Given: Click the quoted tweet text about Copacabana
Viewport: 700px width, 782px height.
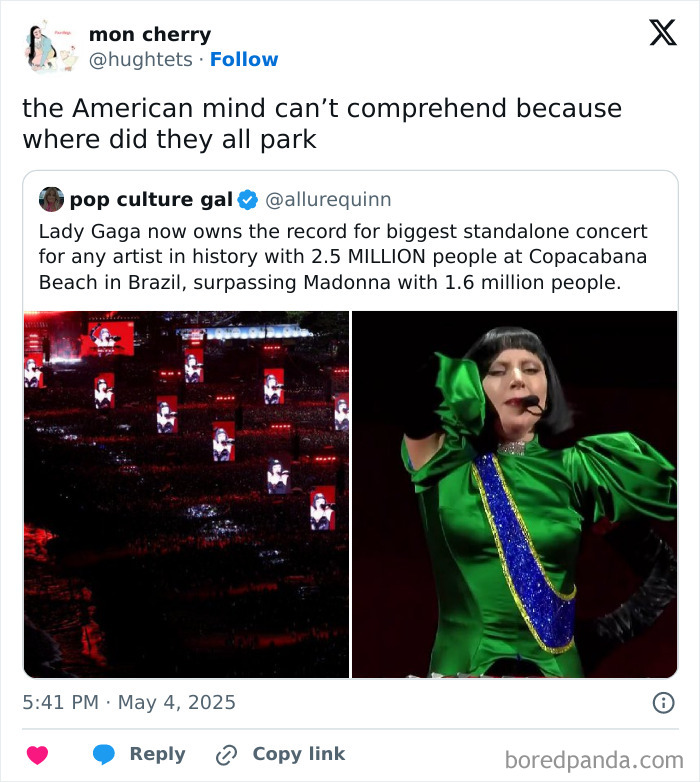Looking at the screenshot, I should (x=342, y=256).
